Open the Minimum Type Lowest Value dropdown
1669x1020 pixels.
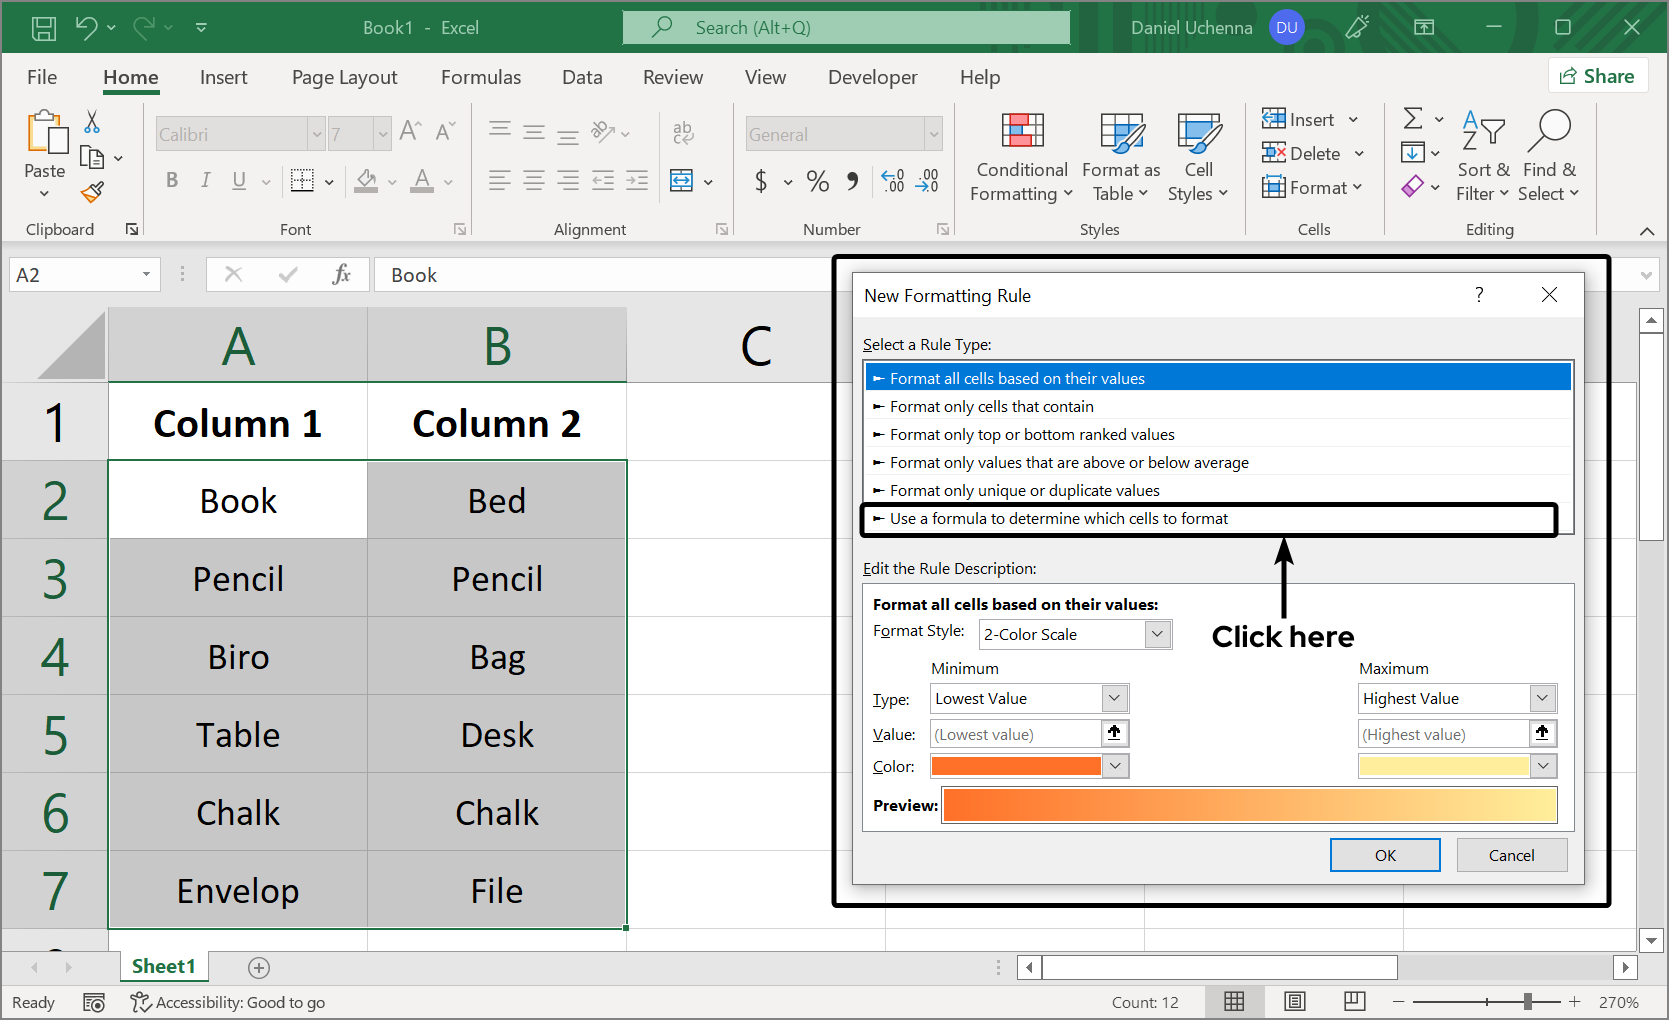(1114, 698)
